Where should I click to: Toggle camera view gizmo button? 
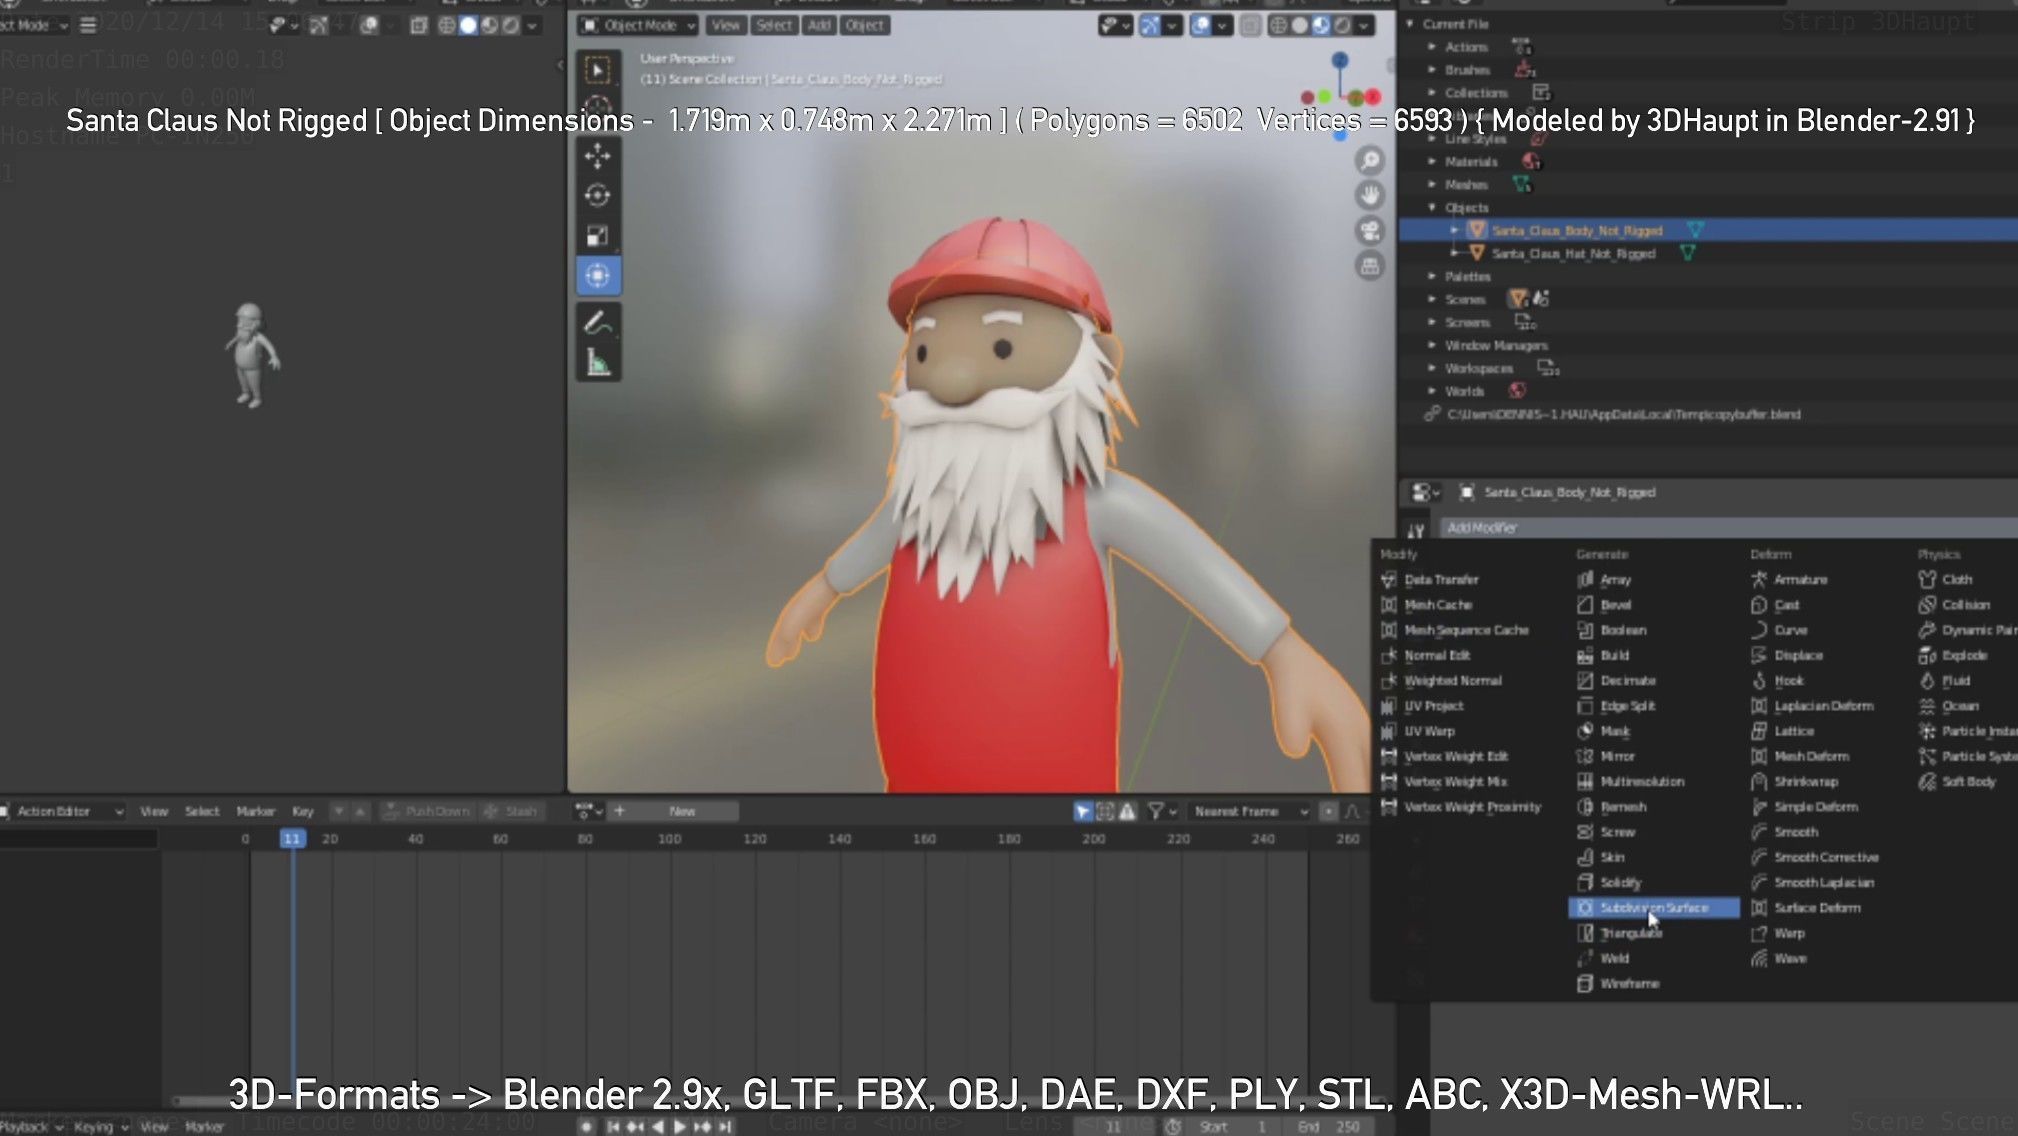pos(1369,231)
